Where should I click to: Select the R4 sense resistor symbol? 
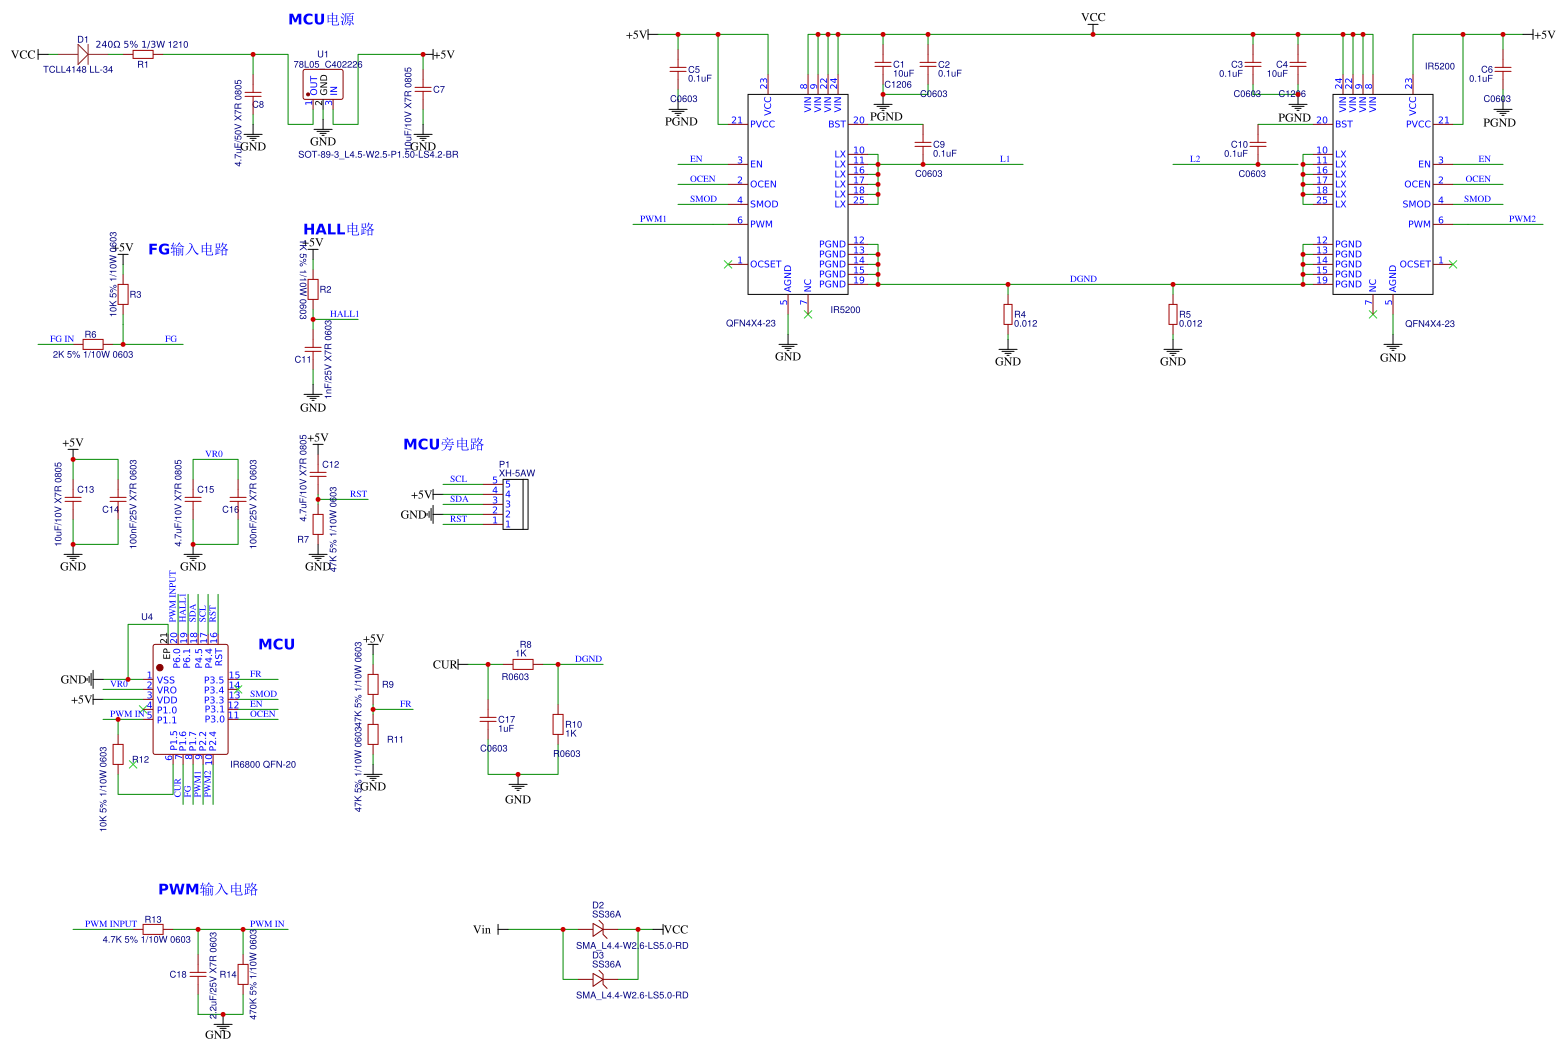coord(1008,315)
